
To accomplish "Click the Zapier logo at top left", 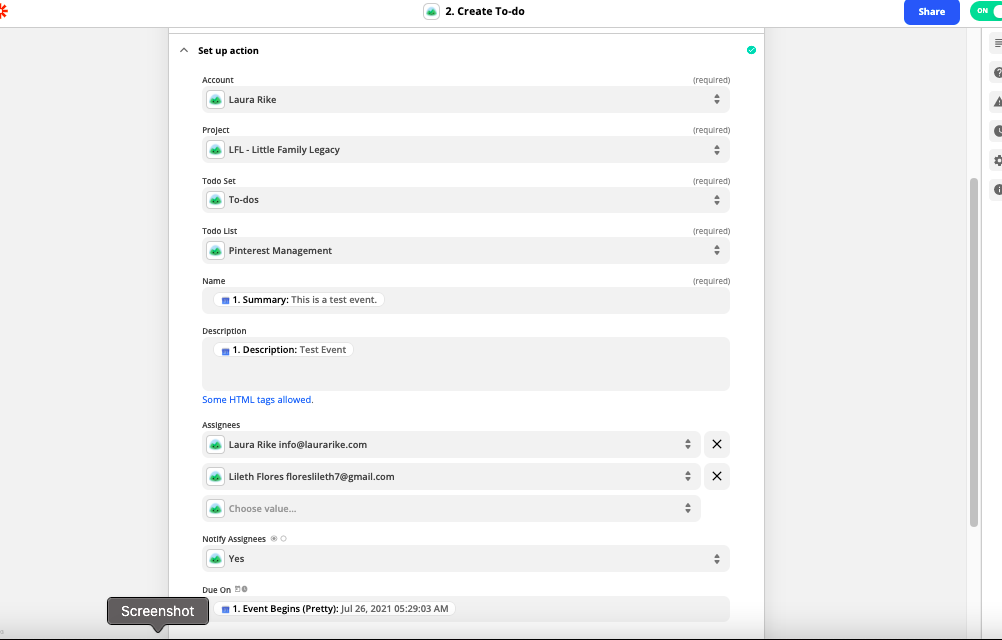I will click(3, 11).
